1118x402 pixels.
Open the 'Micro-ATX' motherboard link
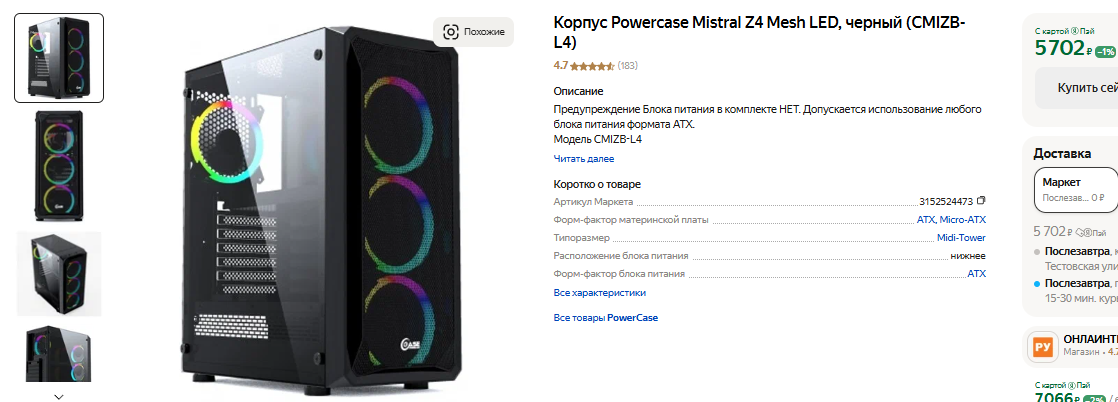coord(963,220)
